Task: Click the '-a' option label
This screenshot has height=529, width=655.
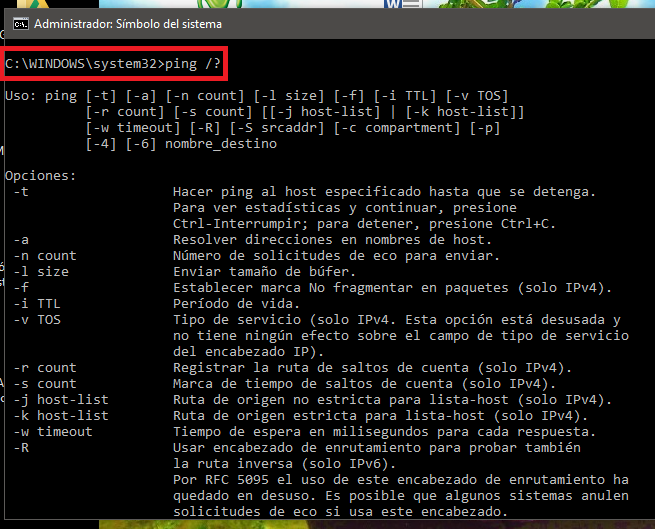Action: pos(21,240)
